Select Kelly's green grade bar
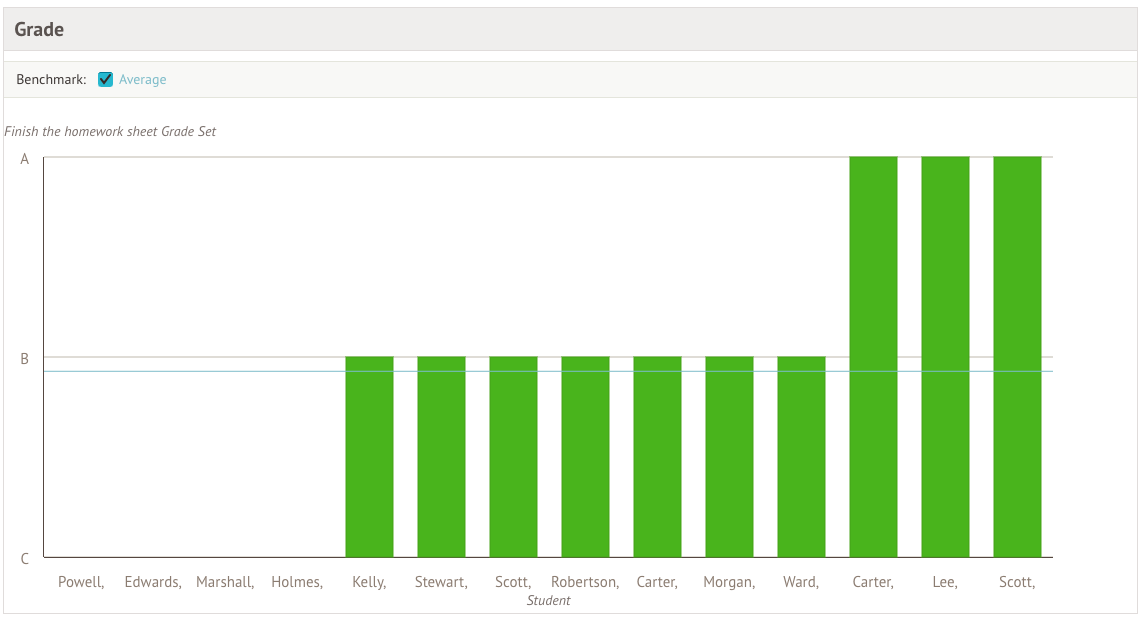The width and height of the screenshot is (1143, 624). point(370,457)
